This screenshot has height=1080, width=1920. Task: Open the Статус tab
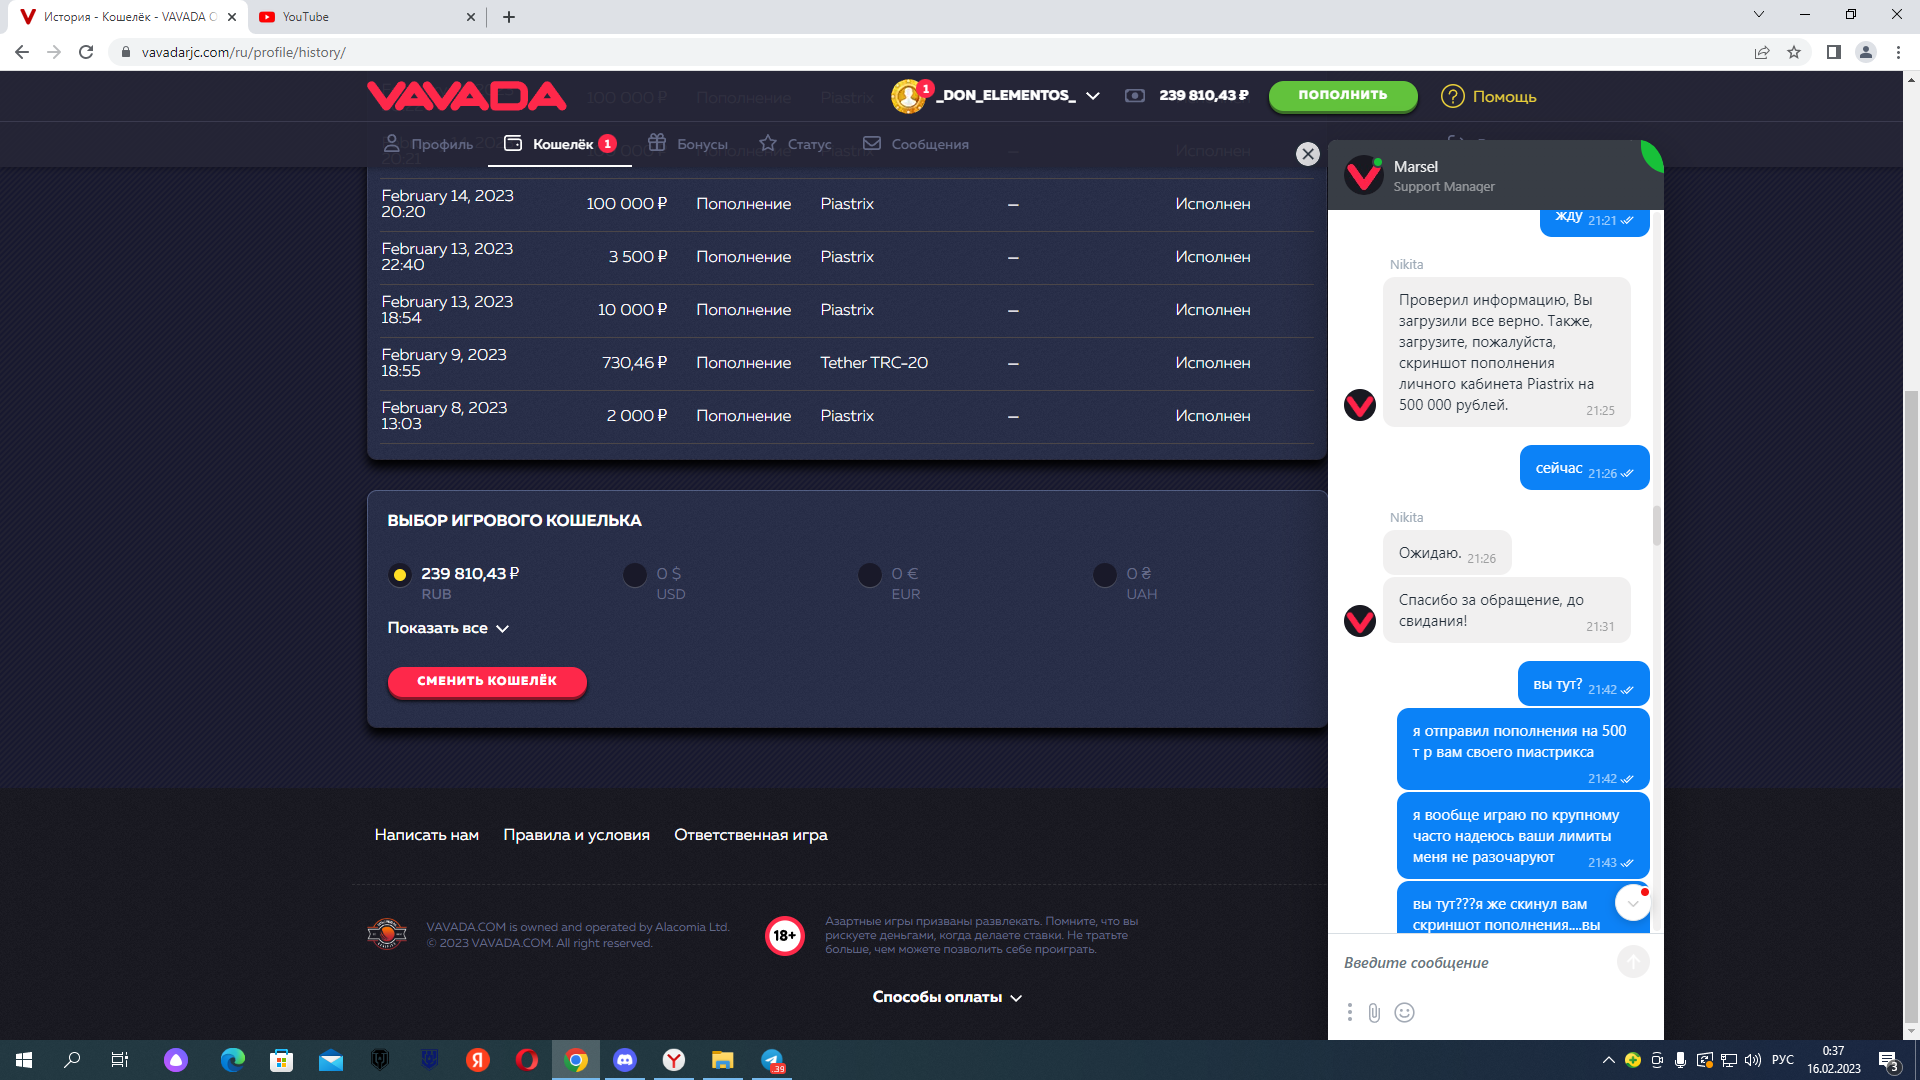pos(795,144)
